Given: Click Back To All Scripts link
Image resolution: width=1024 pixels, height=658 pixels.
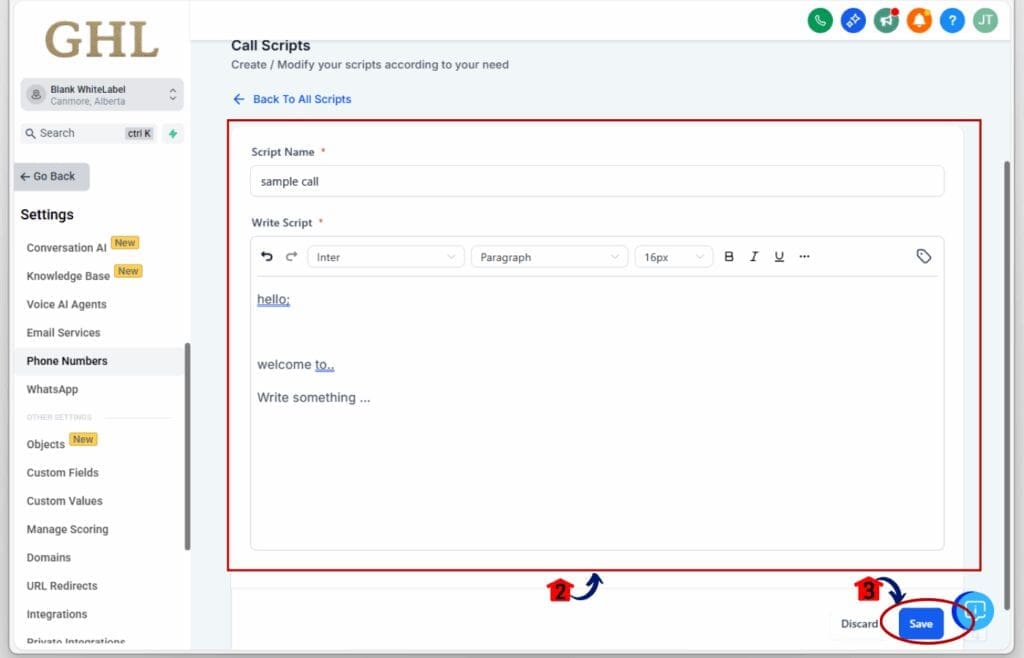Looking at the screenshot, I should [293, 99].
